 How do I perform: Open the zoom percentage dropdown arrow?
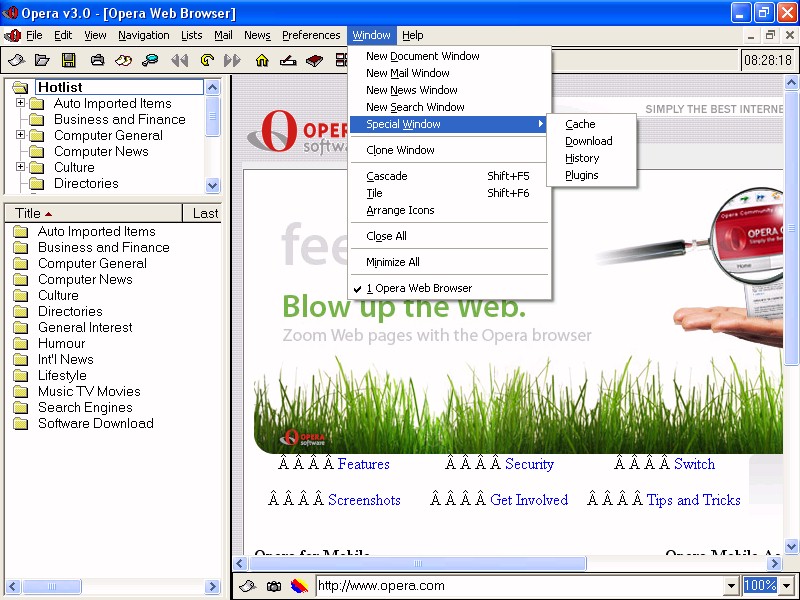coord(787,586)
